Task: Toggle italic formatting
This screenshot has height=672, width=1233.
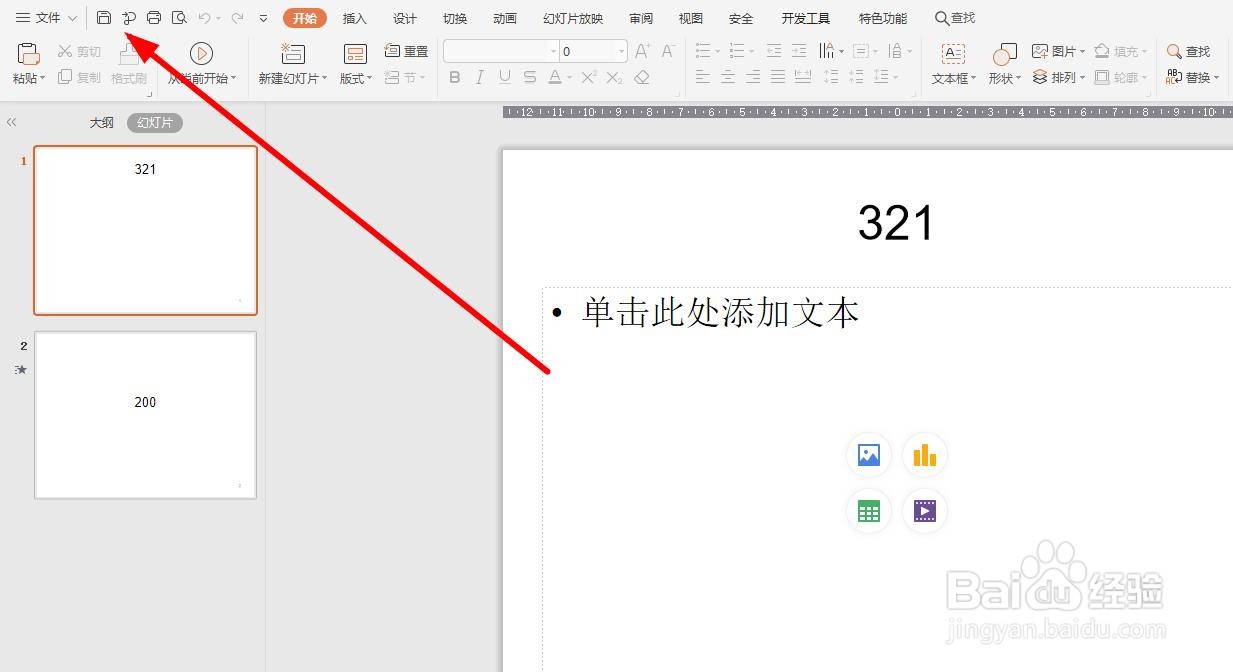Action: coord(479,77)
